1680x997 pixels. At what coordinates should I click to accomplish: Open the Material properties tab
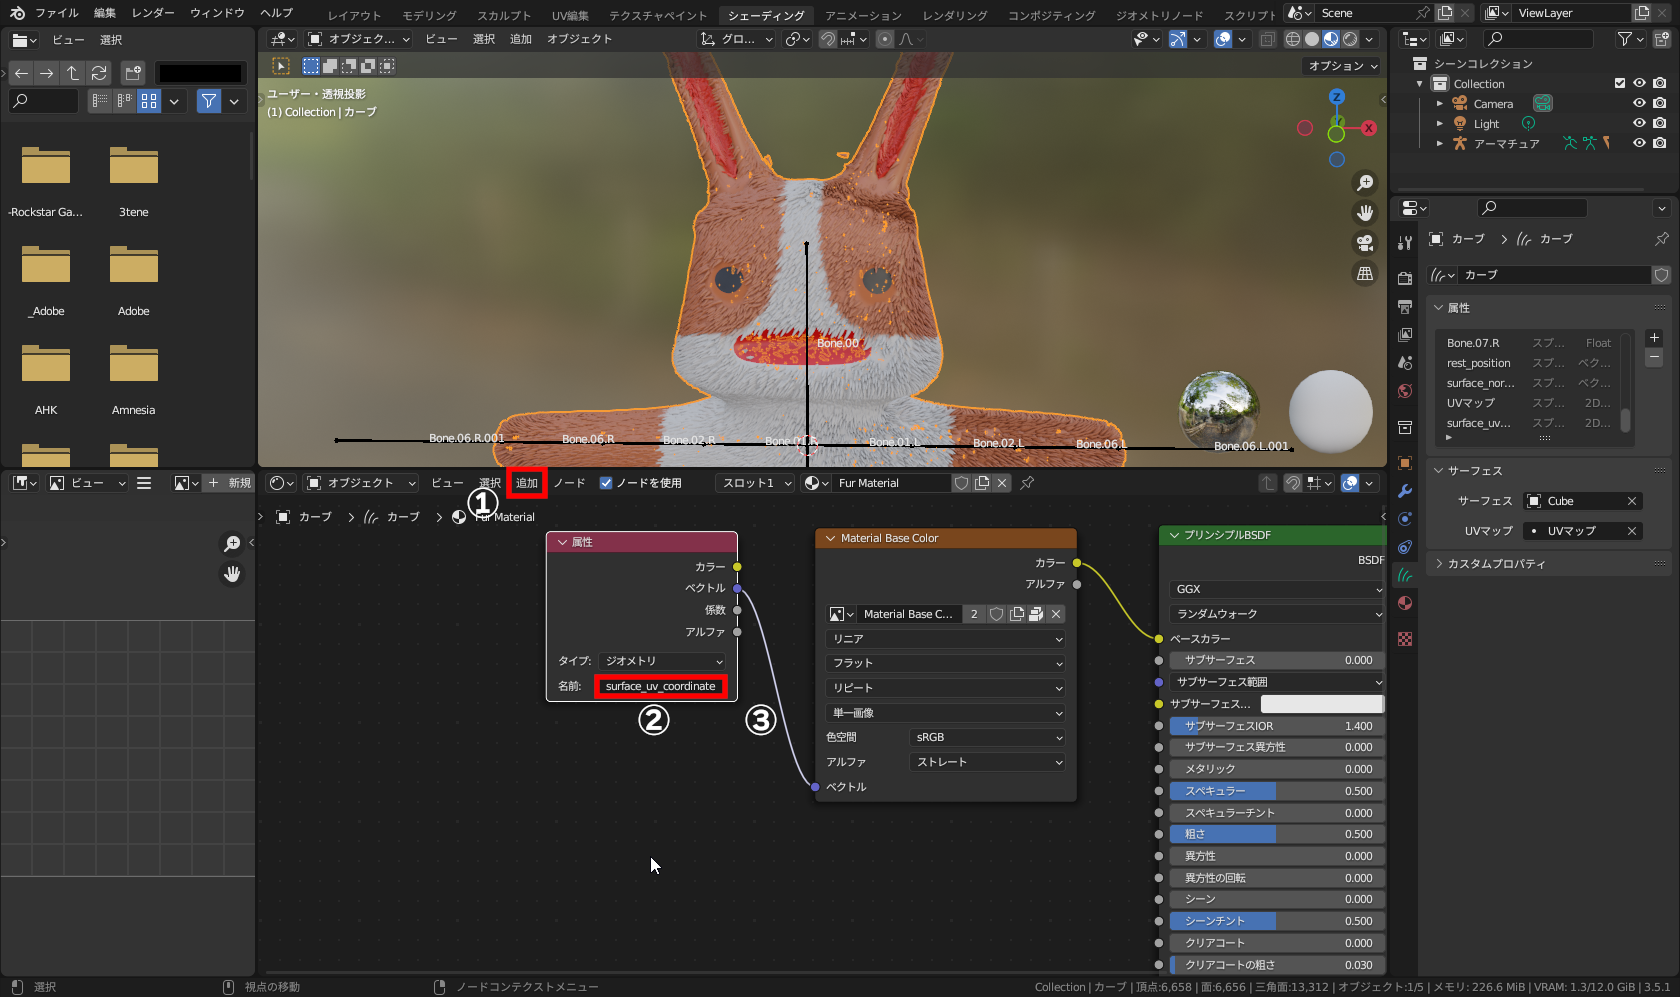(1405, 603)
